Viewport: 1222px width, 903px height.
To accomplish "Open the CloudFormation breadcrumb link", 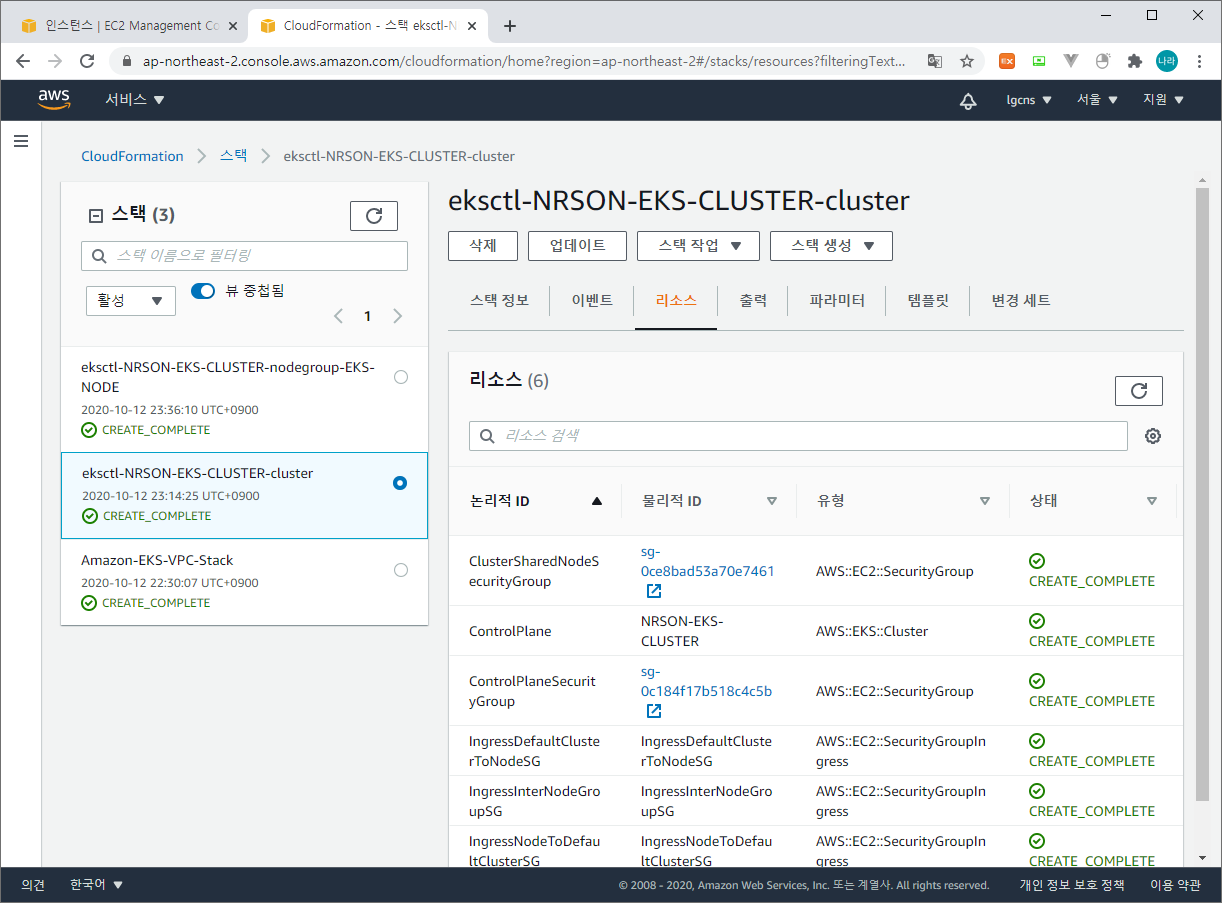I will tap(132, 156).
